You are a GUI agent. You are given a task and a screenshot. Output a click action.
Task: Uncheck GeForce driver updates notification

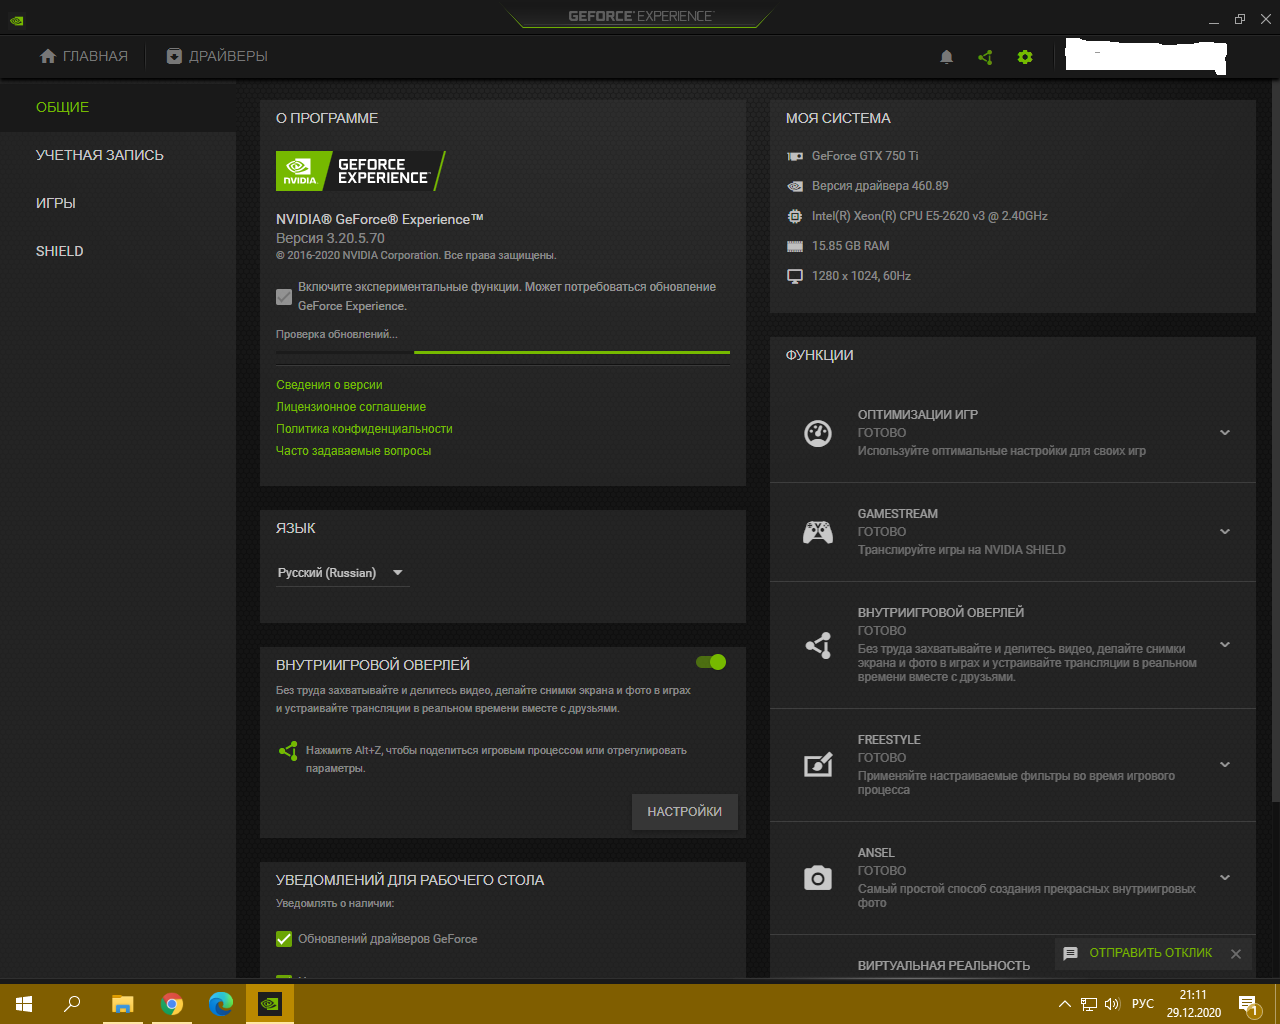[x=284, y=939]
